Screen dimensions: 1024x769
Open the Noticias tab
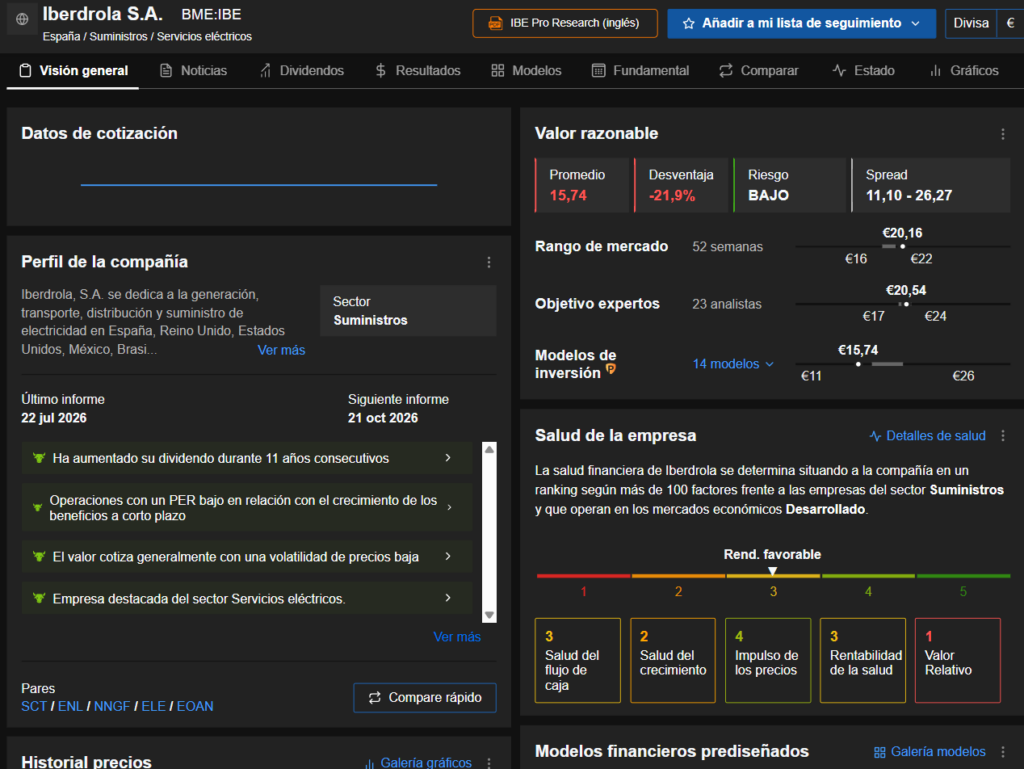tap(194, 71)
